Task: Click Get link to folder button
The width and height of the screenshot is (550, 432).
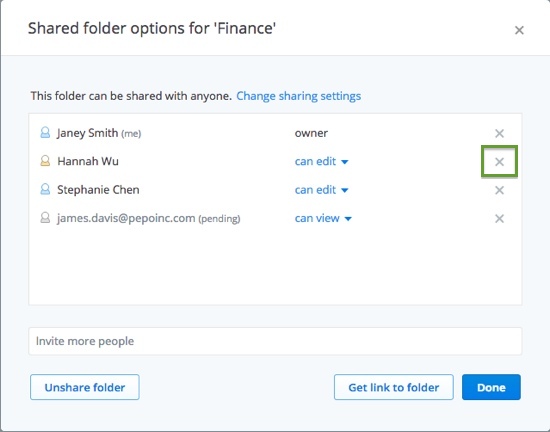Action: pos(394,387)
